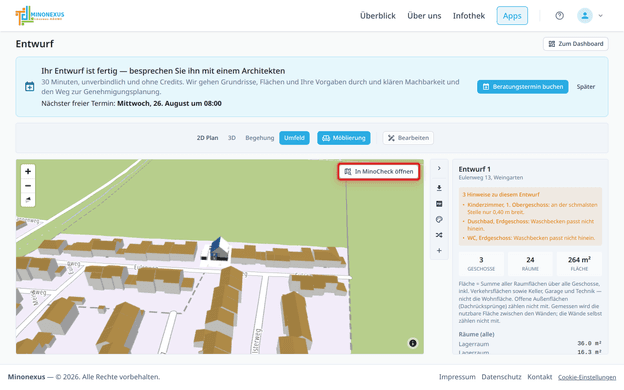Viewport: 624px width, 390px height.
Task: Open Cookie-Einstellungen link
Action: tap(587, 377)
